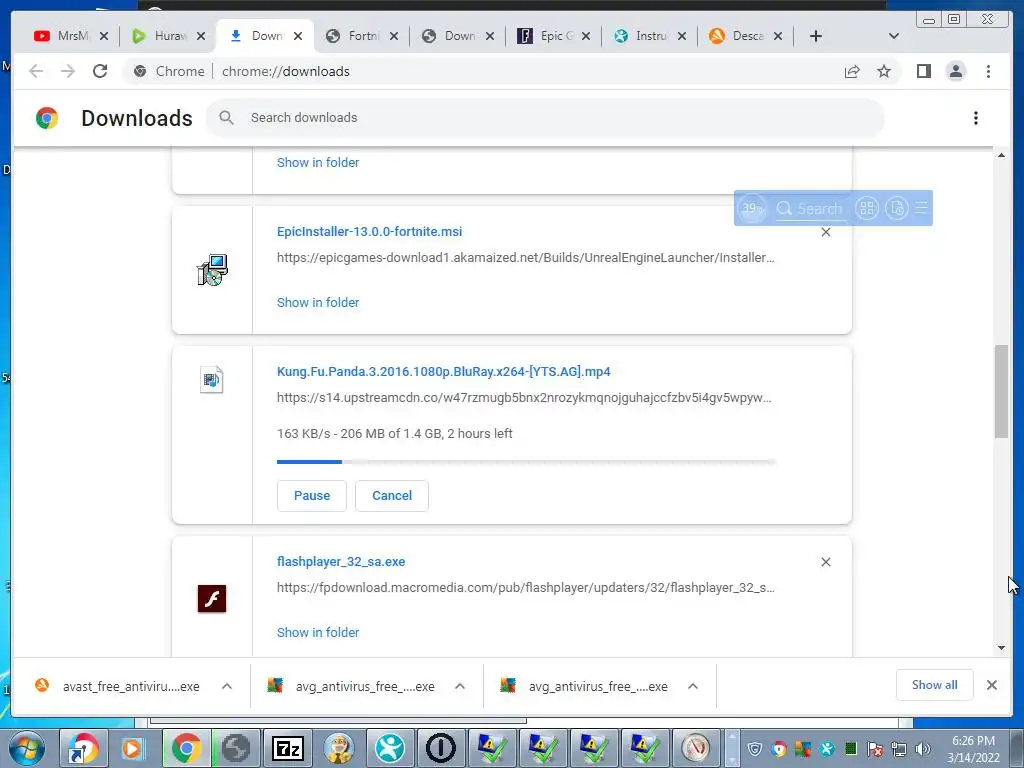Click the Flash Player file icon
This screenshot has height=768, width=1024.
212,598
